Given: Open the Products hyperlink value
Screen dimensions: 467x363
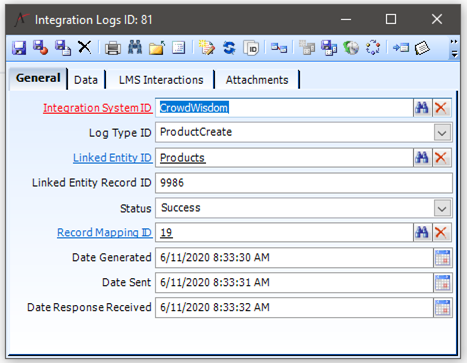Looking at the screenshot, I should pos(182,158).
